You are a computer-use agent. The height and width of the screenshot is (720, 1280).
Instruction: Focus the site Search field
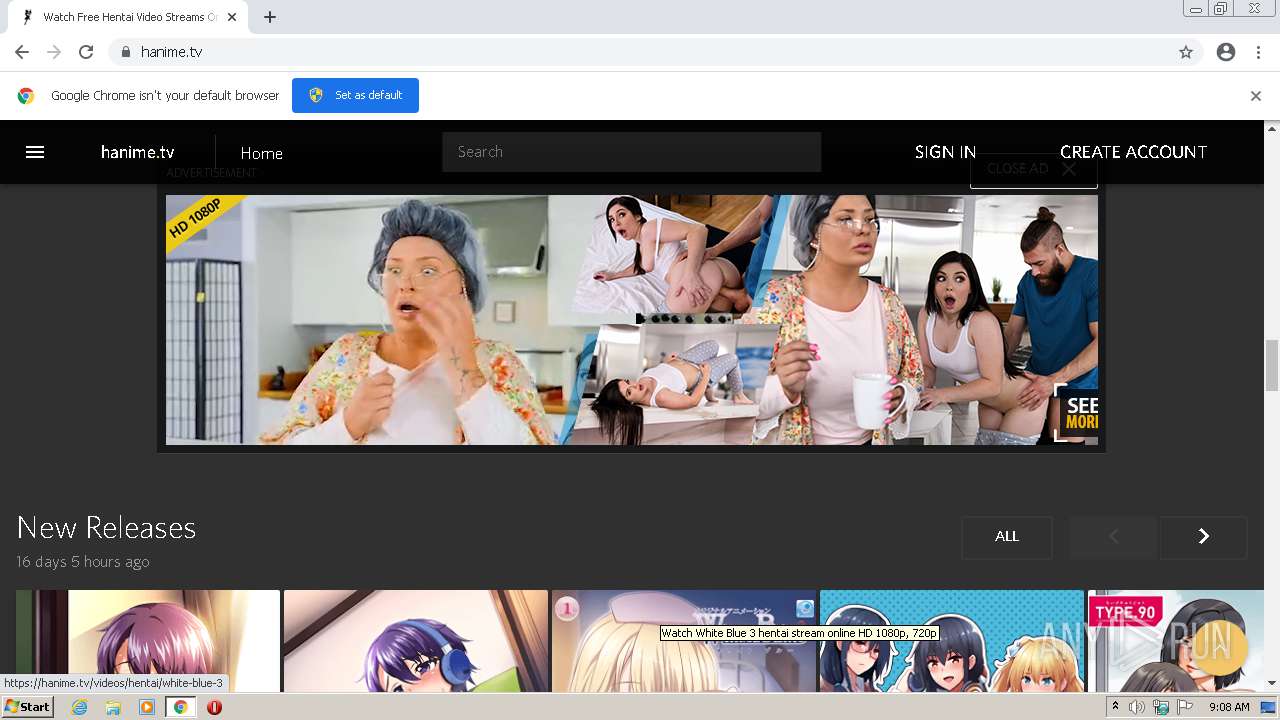tap(632, 152)
